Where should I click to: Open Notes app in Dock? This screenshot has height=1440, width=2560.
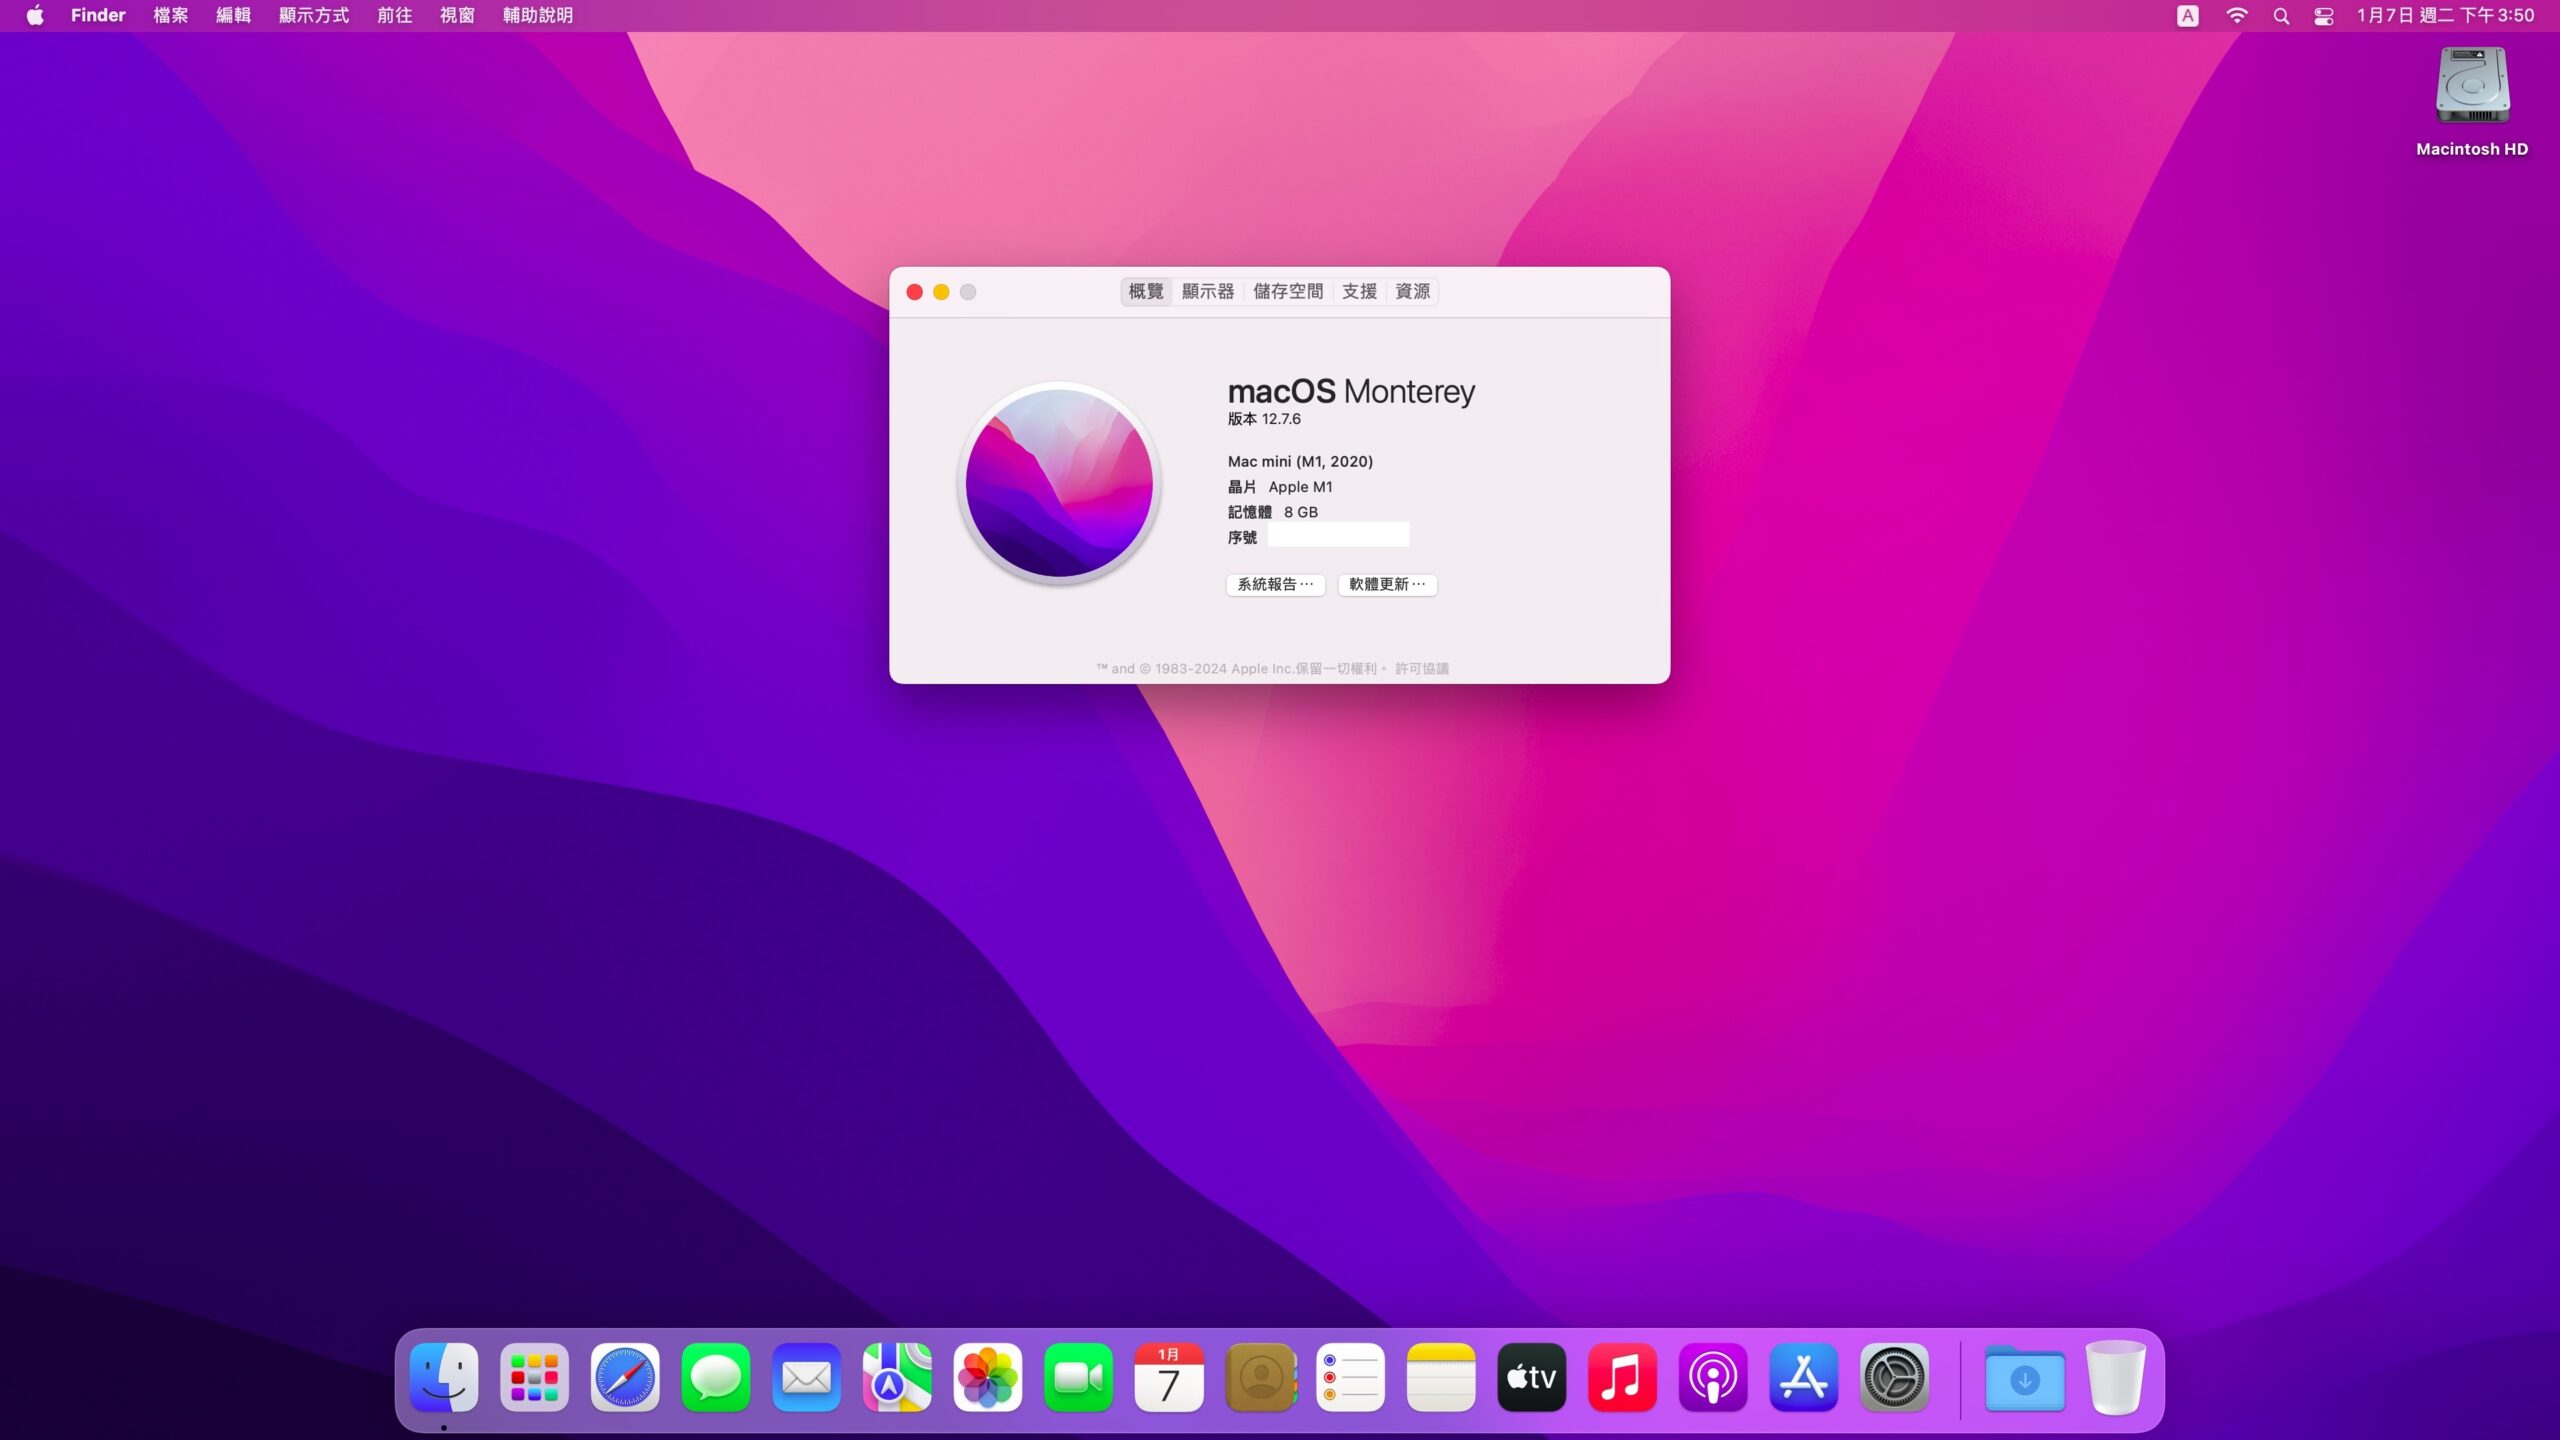pos(1441,1378)
